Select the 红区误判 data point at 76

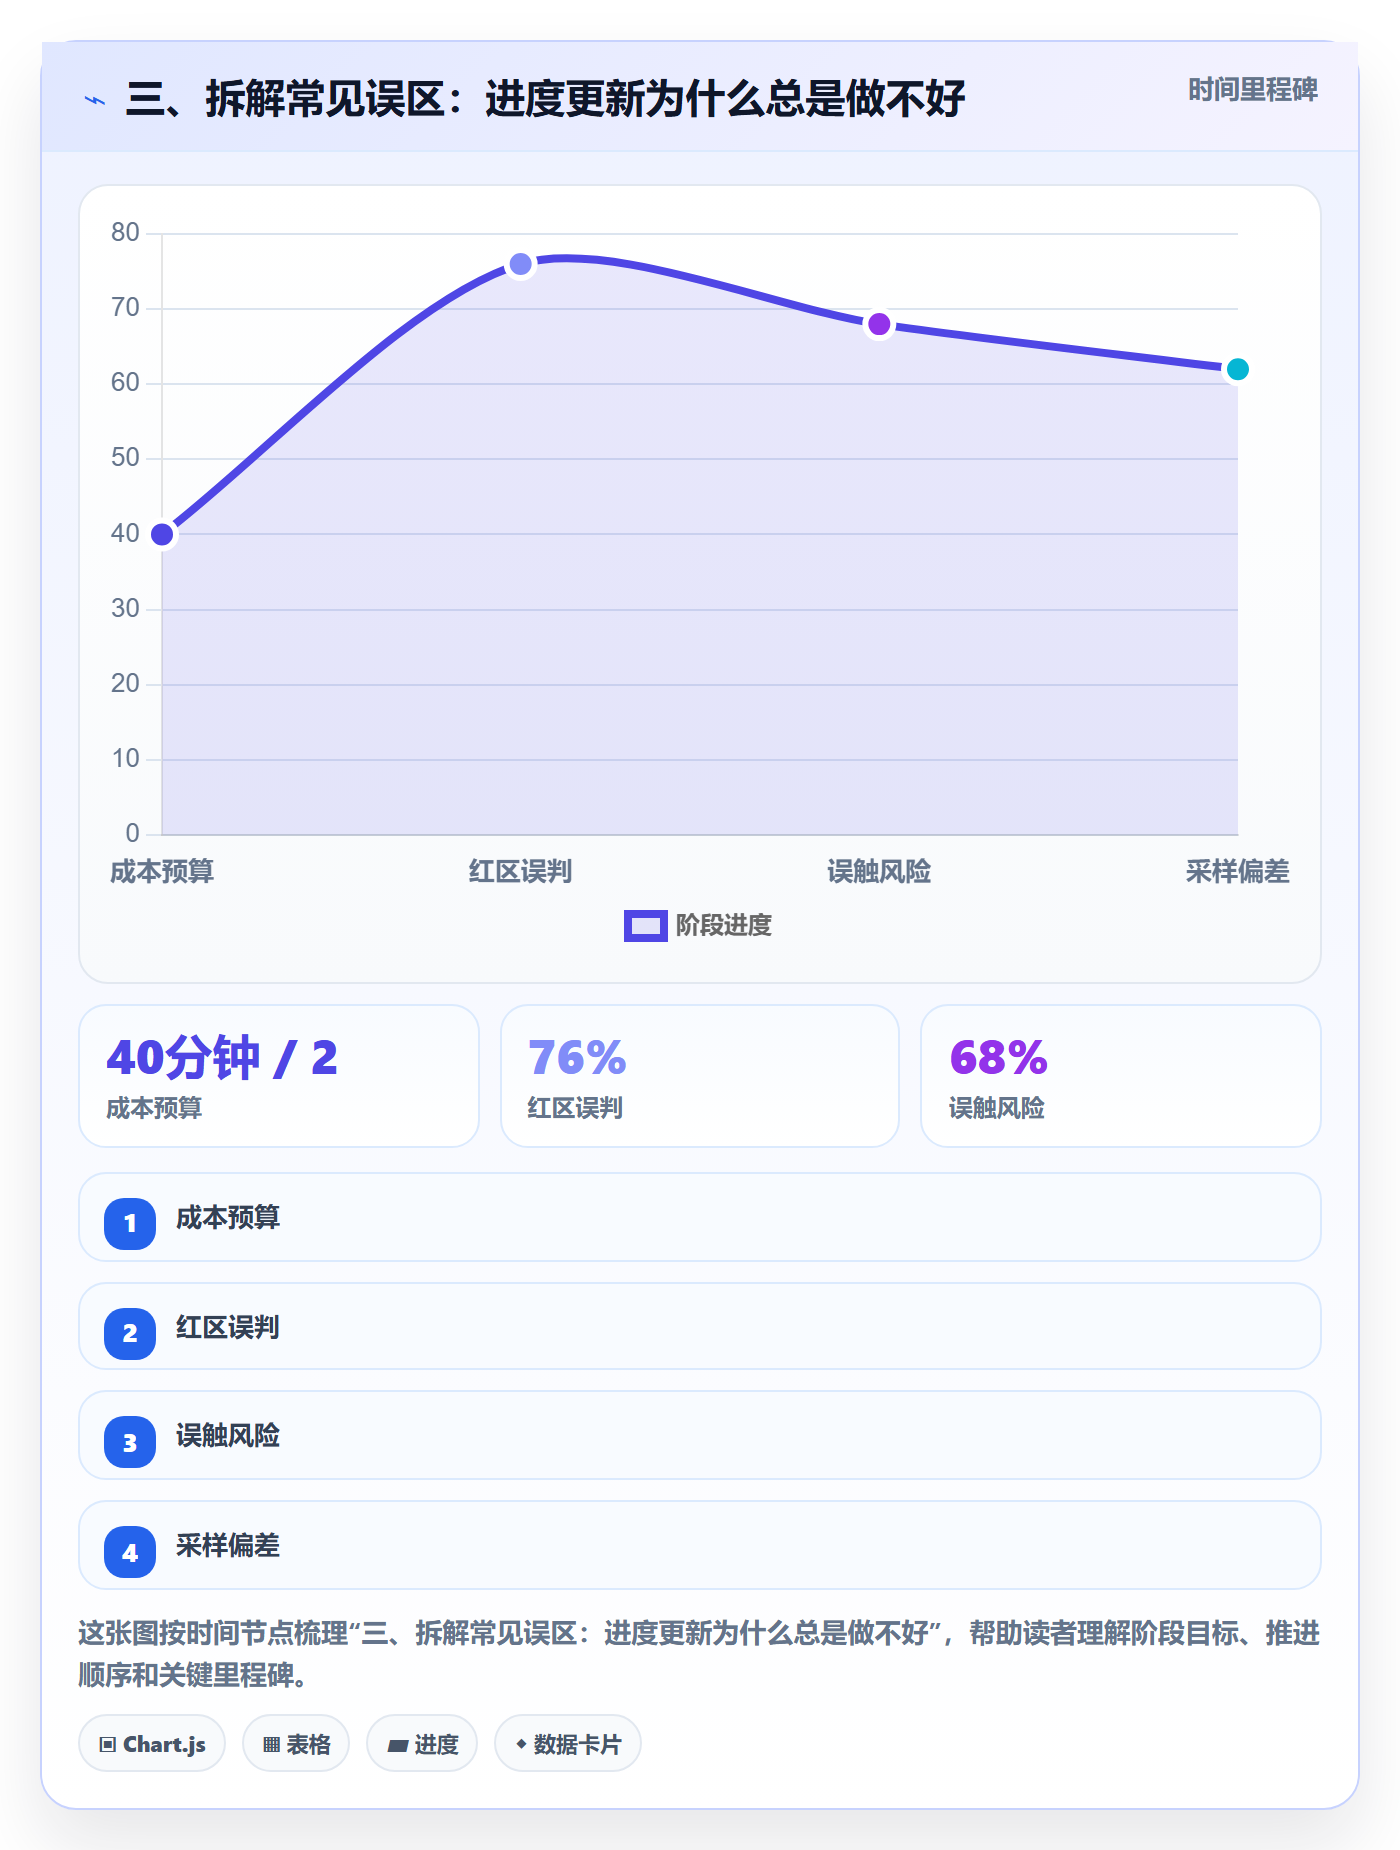(521, 264)
